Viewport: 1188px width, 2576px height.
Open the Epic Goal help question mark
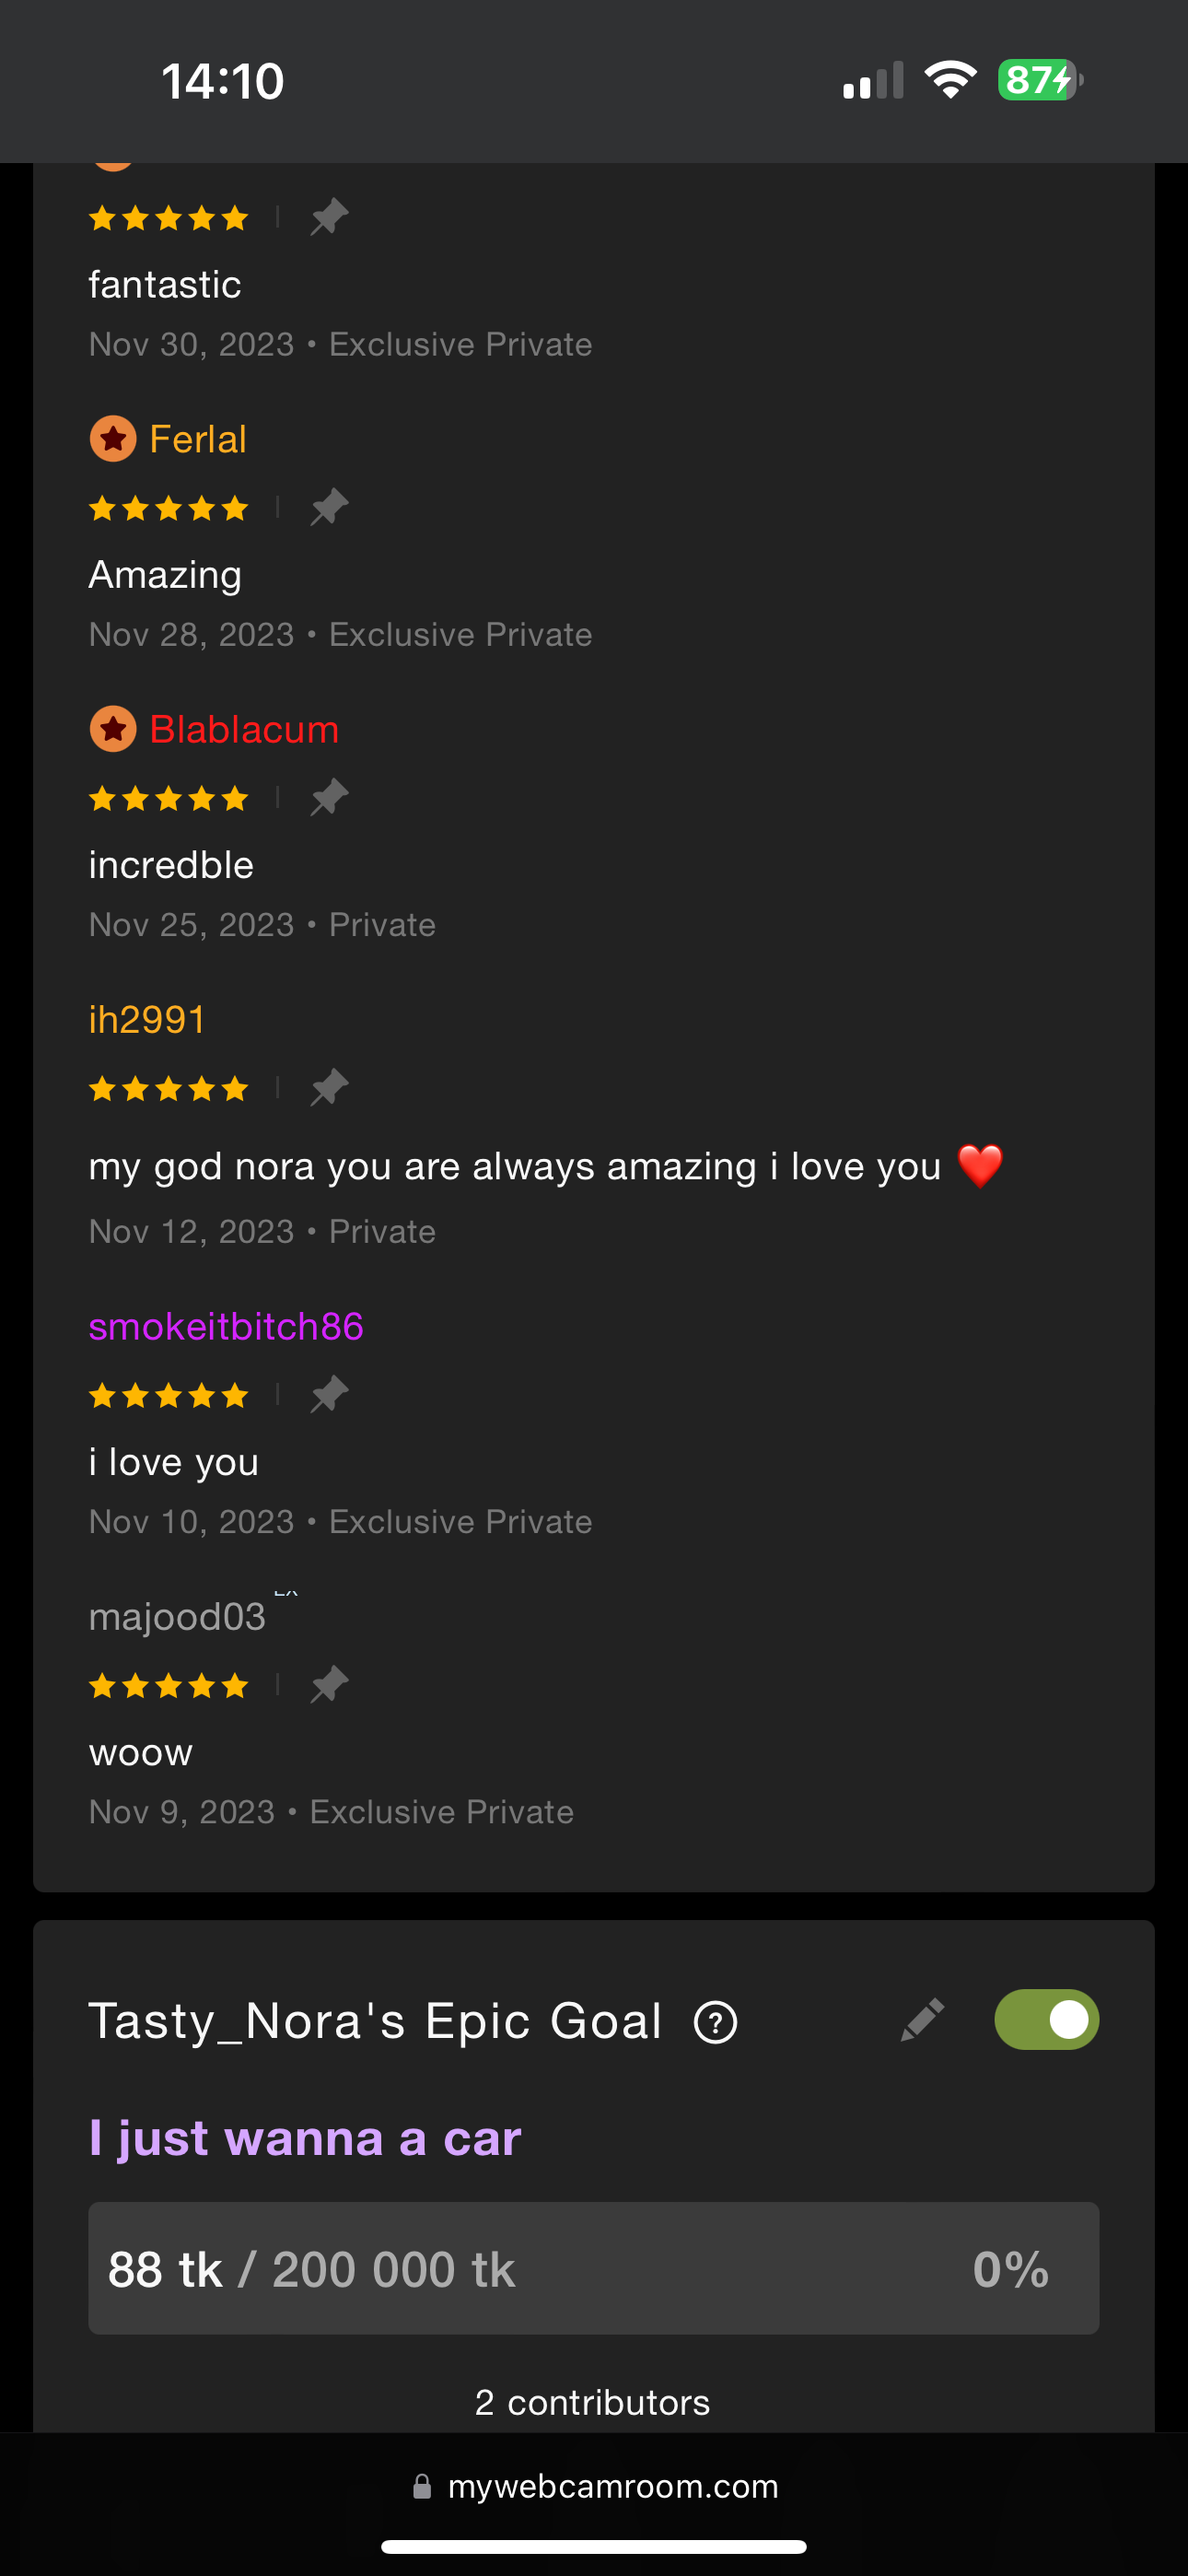pos(715,2022)
